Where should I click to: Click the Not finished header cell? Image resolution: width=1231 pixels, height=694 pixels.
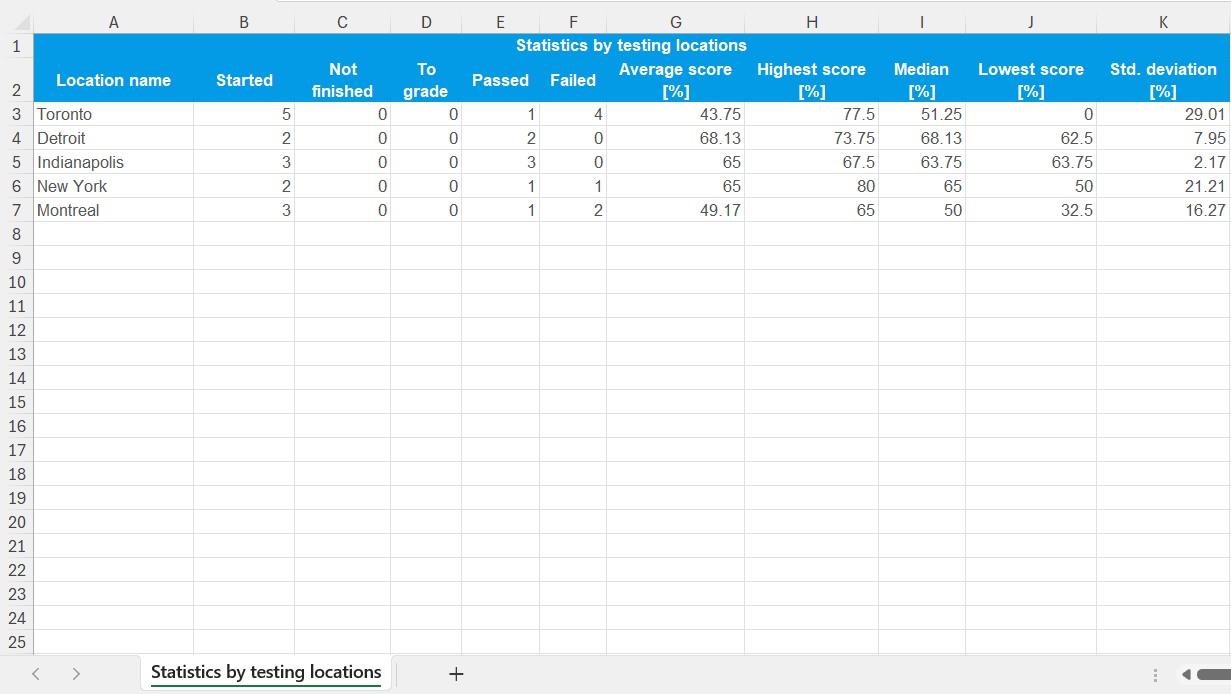[x=342, y=80]
